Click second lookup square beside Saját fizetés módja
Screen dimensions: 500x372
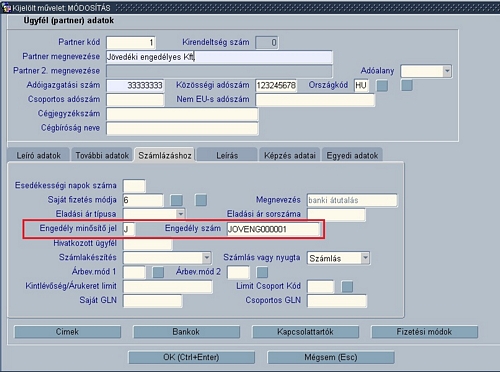[201, 200]
